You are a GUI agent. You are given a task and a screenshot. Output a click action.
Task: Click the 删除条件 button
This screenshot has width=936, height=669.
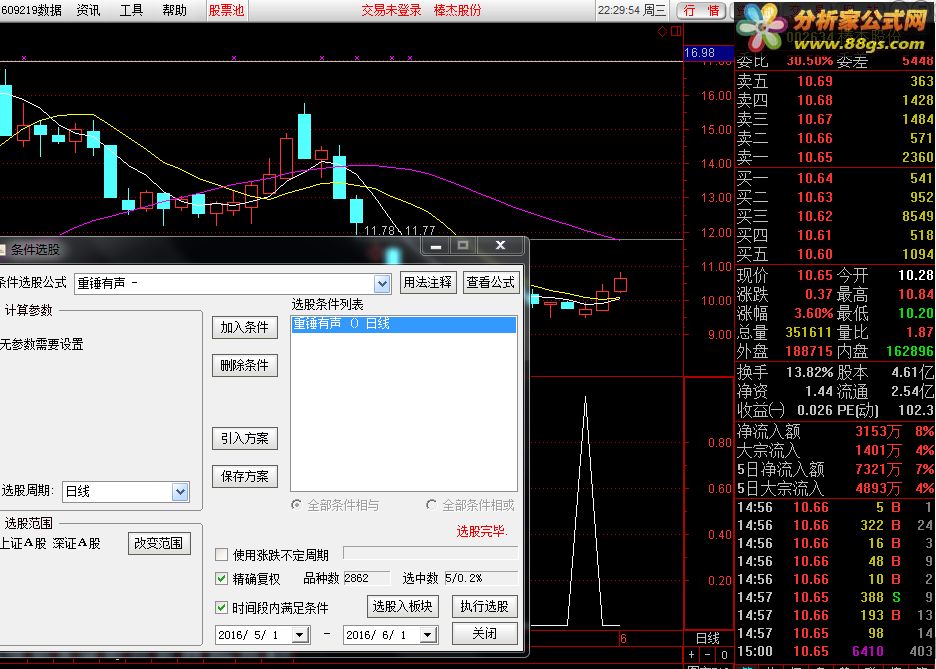245,365
